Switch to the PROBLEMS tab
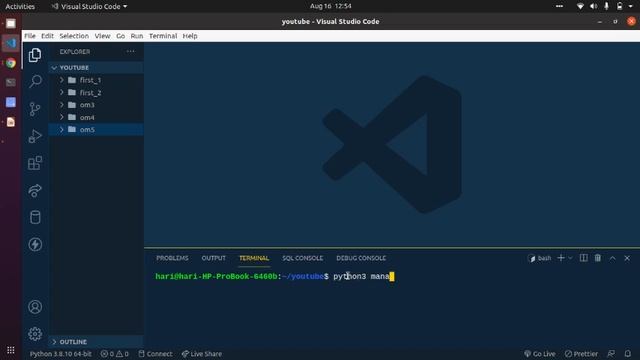This screenshot has height=360, width=640. [172, 258]
